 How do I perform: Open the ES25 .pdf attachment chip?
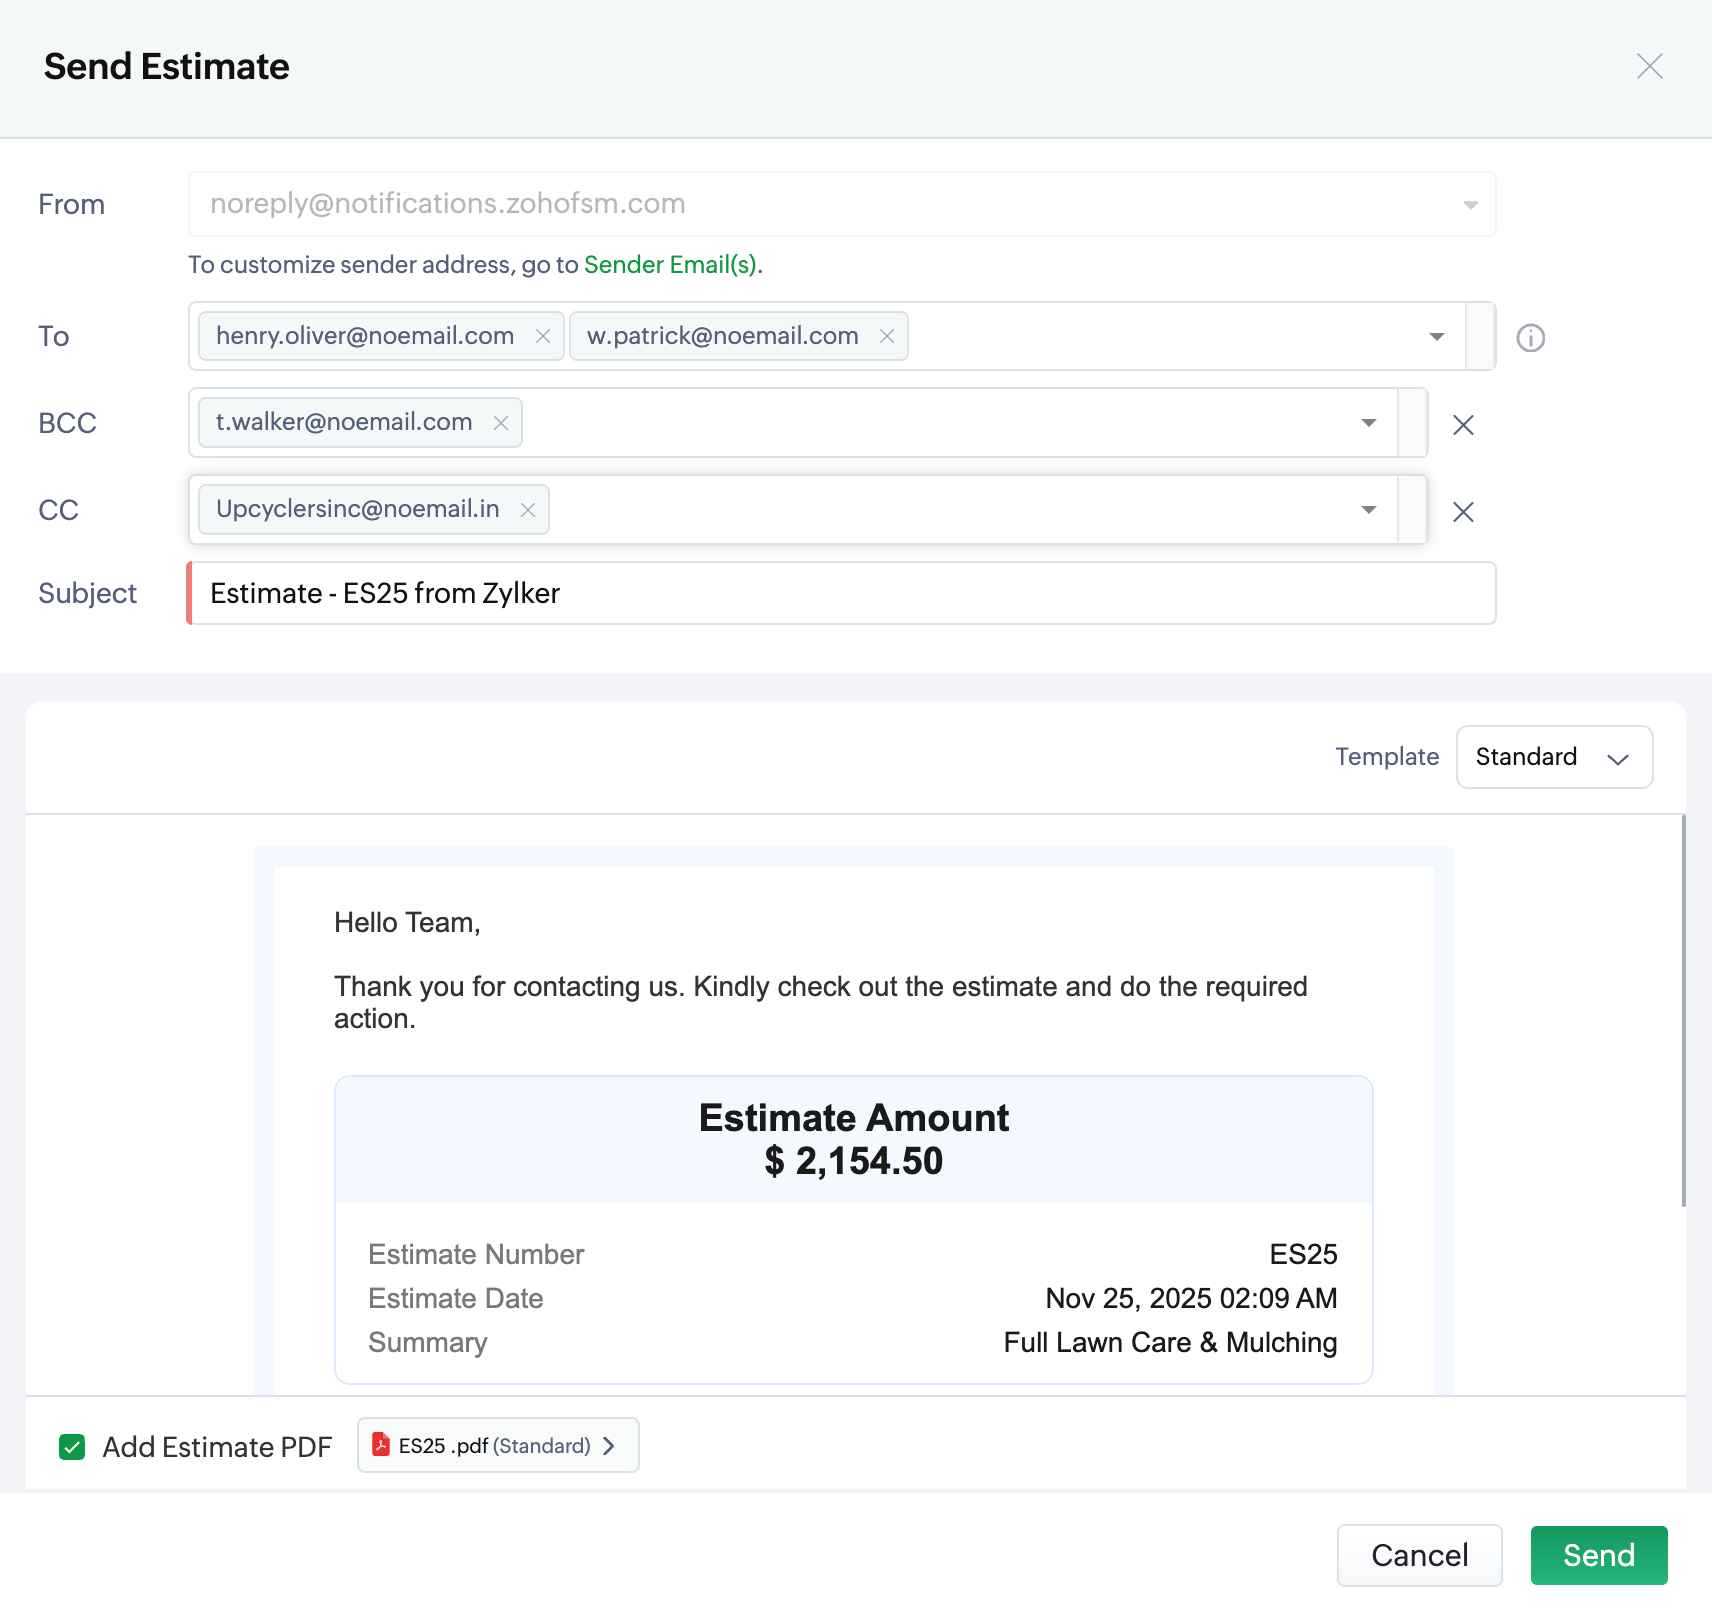pos(498,1446)
